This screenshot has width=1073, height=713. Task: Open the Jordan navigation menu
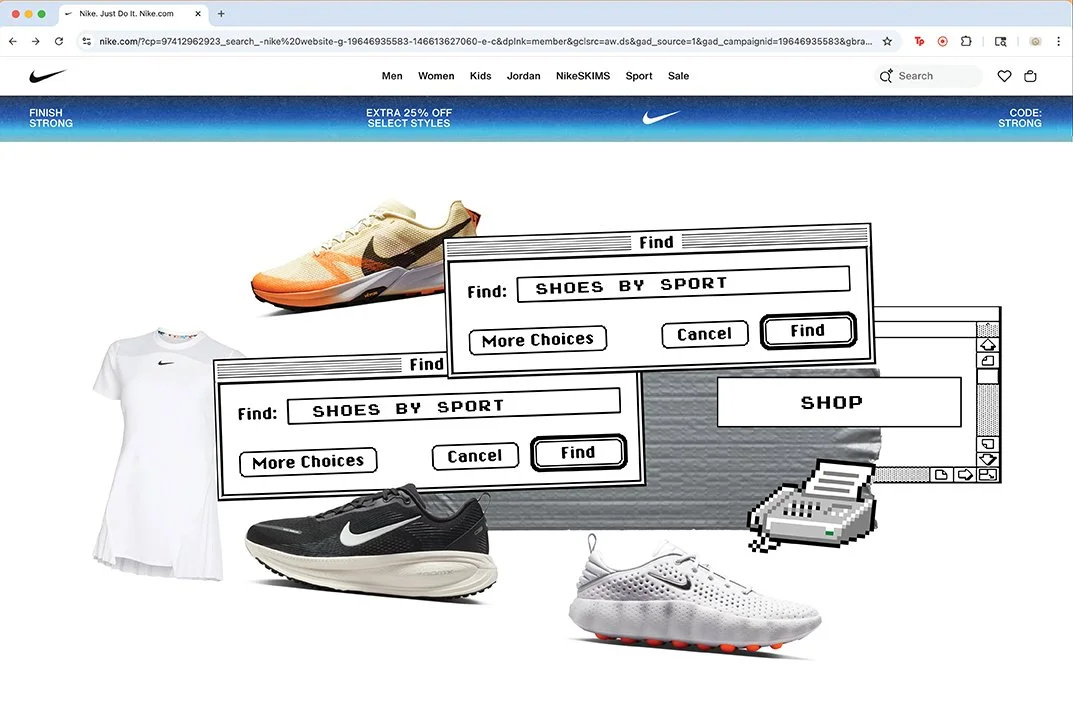(x=523, y=75)
